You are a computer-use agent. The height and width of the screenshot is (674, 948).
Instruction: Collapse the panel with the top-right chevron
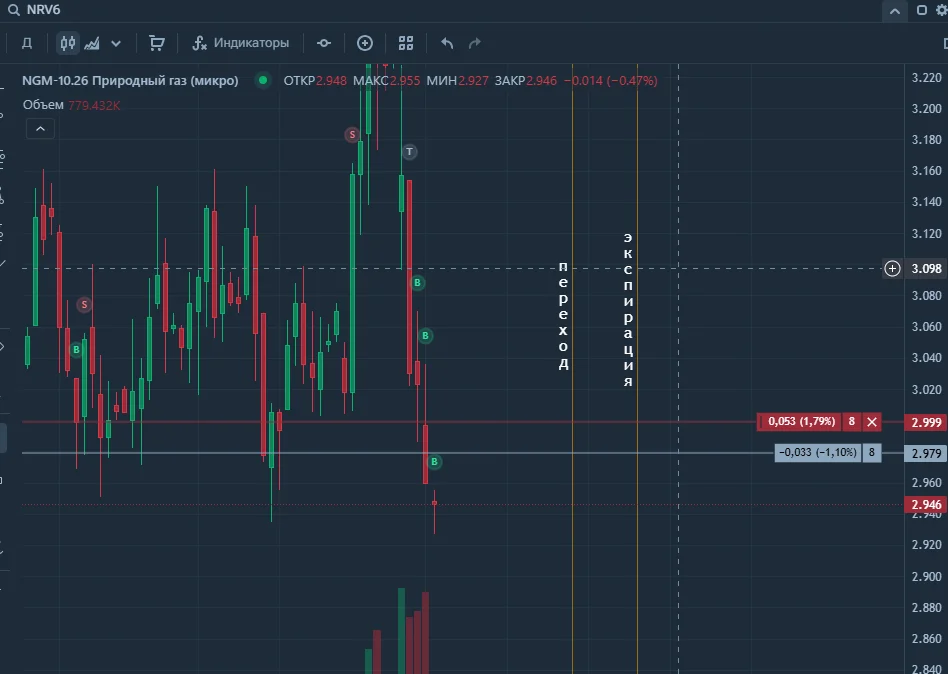tap(895, 11)
